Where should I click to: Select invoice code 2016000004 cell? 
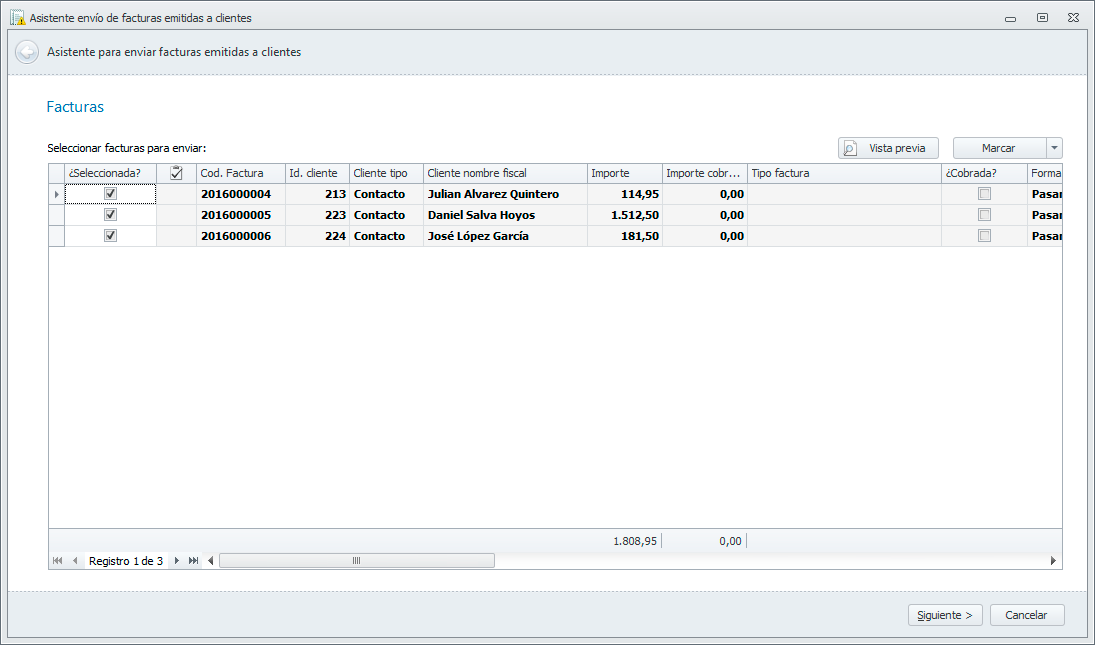click(241, 194)
